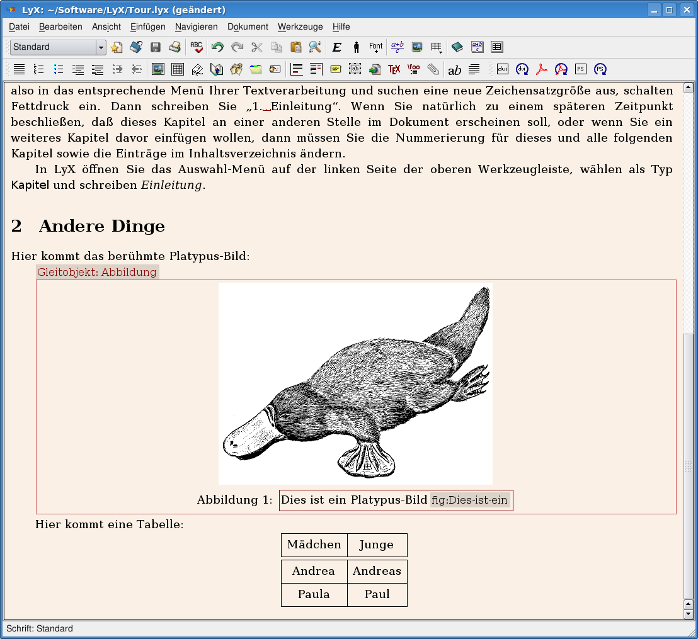Screen dimensions: 698x639
Task: Open the Dokument menu
Action: coord(248,27)
